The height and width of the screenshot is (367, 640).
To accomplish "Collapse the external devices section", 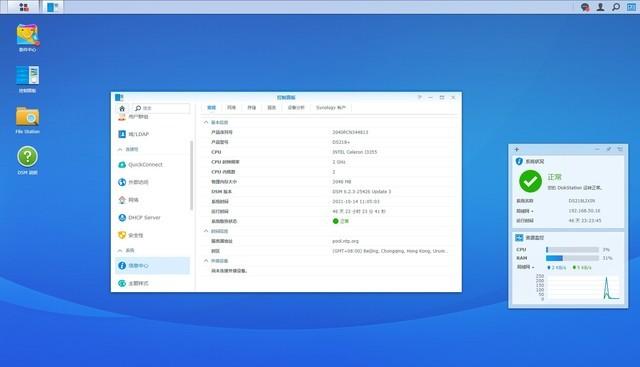I will pyautogui.click(x=206, y=260).
